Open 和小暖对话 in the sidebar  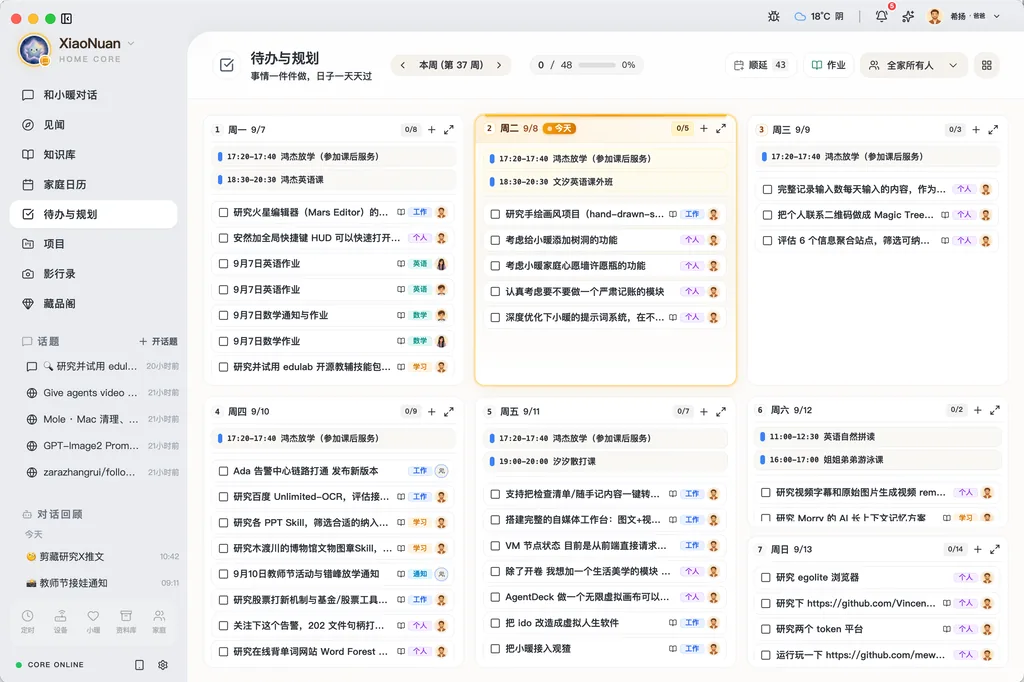tap(93, 95)
